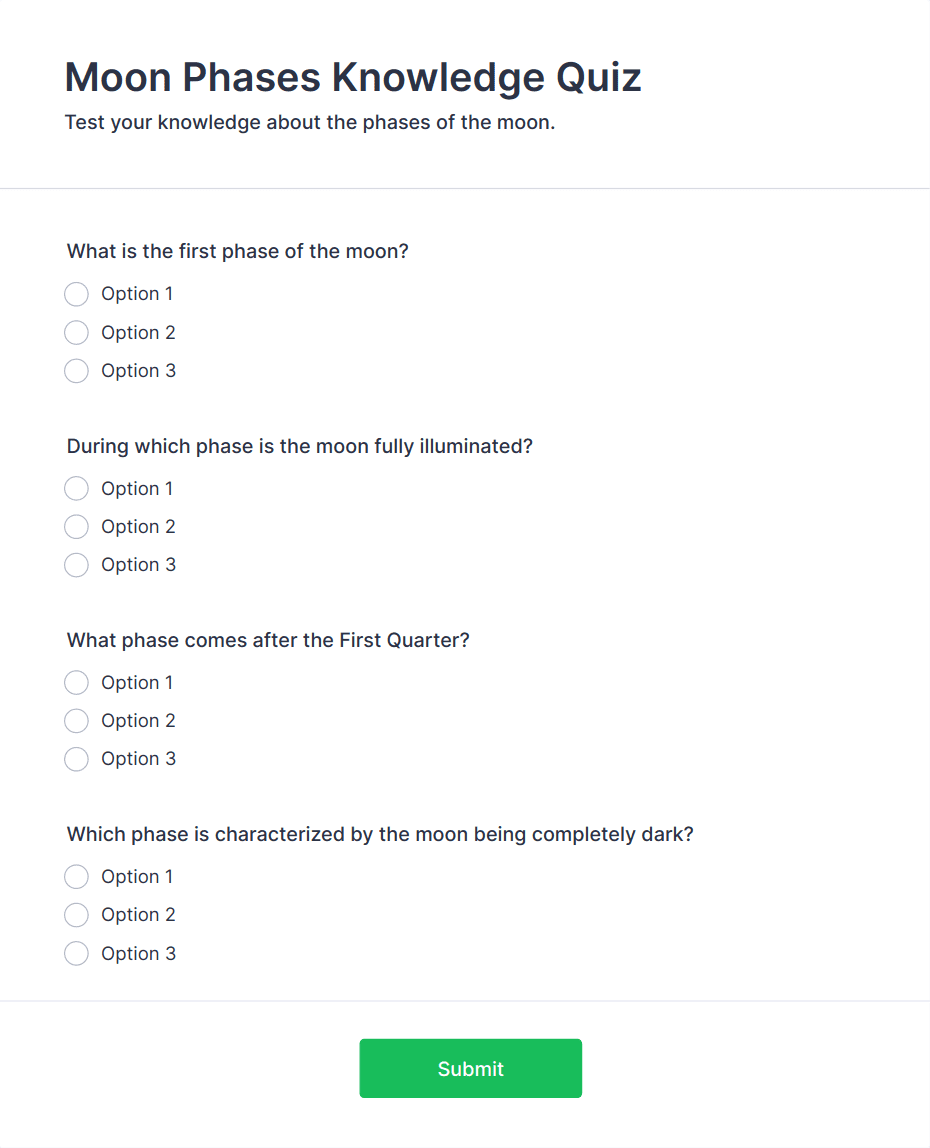Select Option 2 for the completely dark question
Viewport: 930px width, 1148px height.
[76, 914]
